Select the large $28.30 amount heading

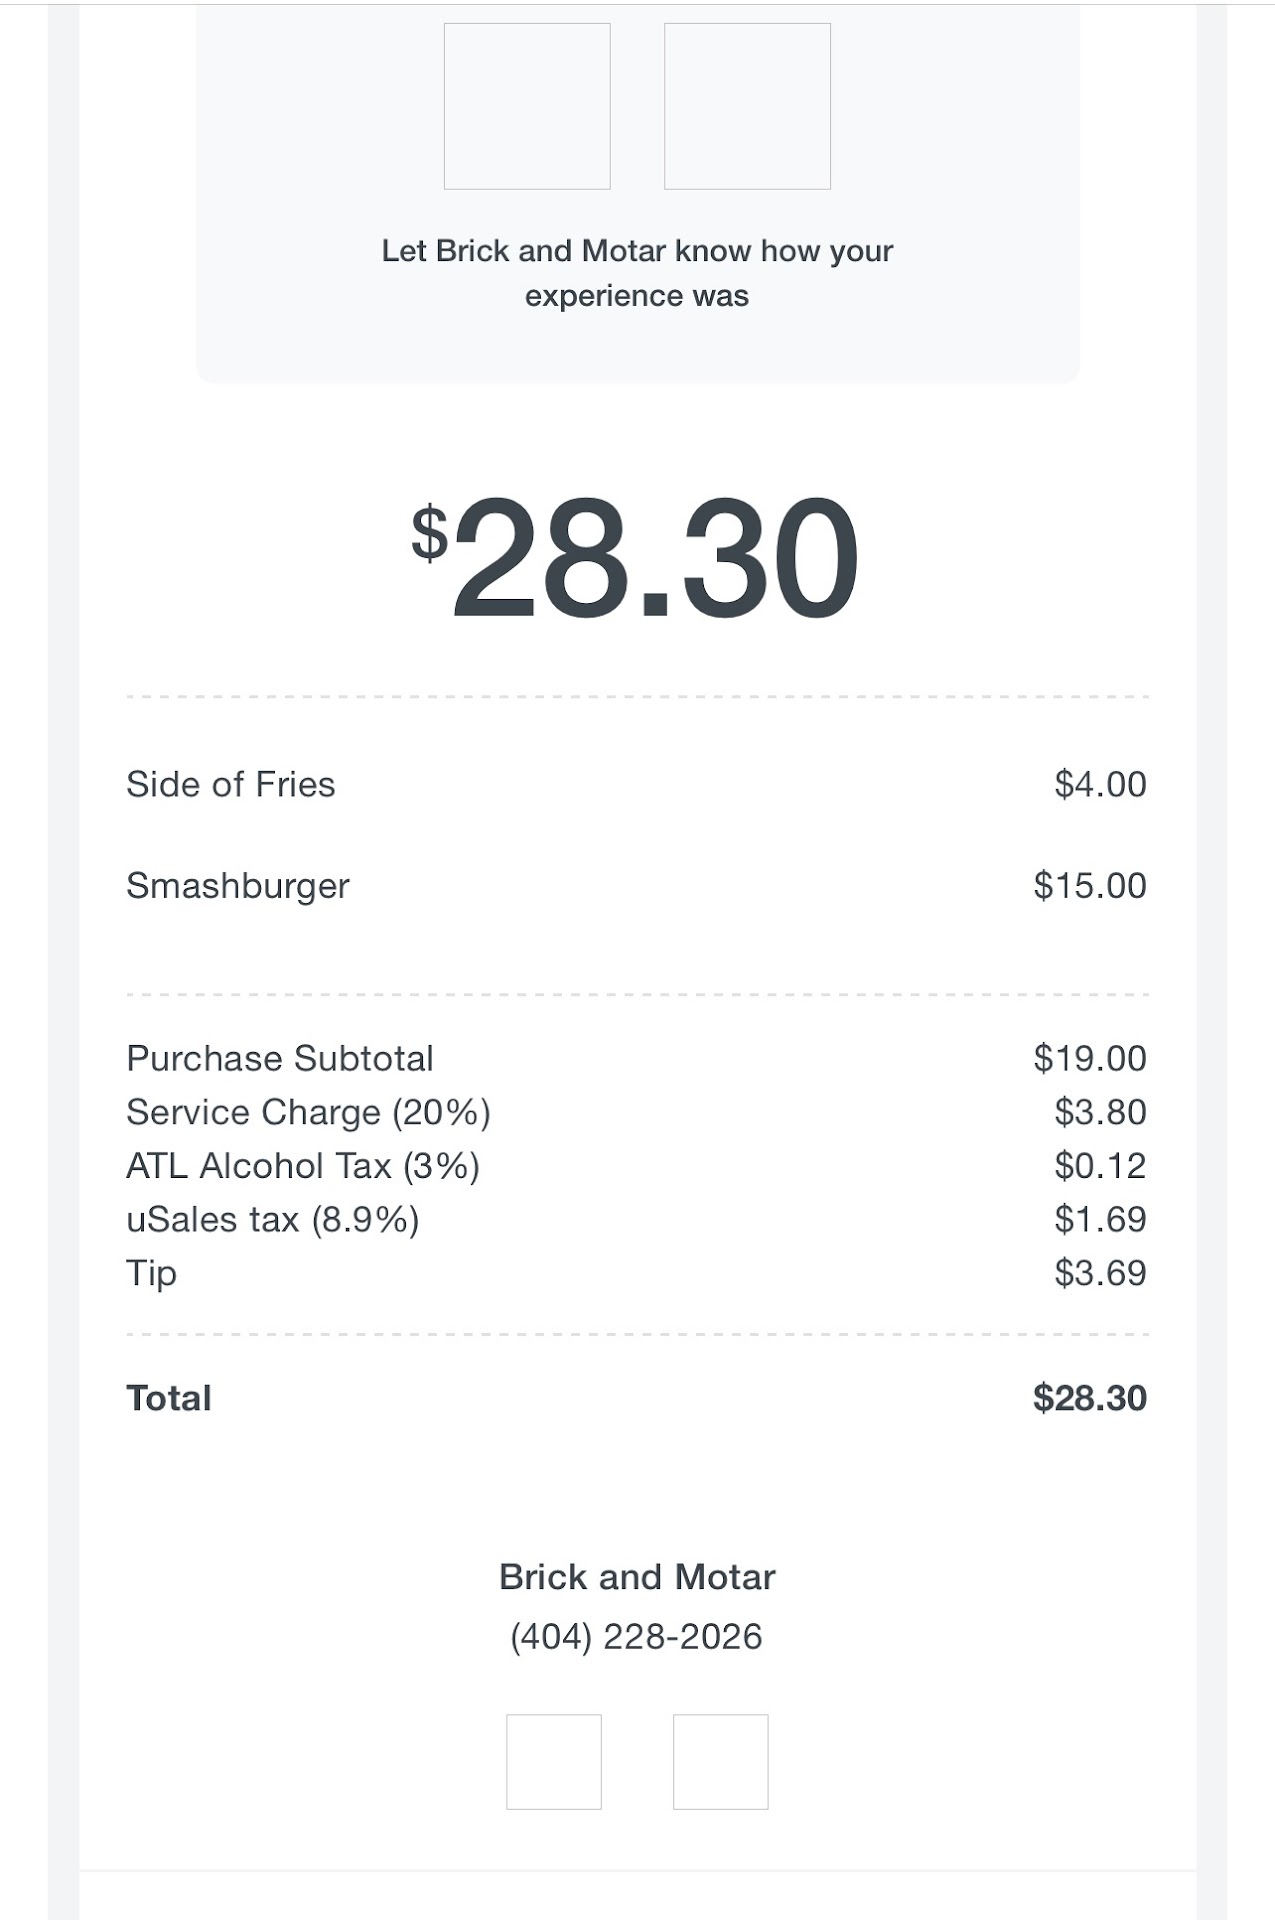click(x=637, y=560)
